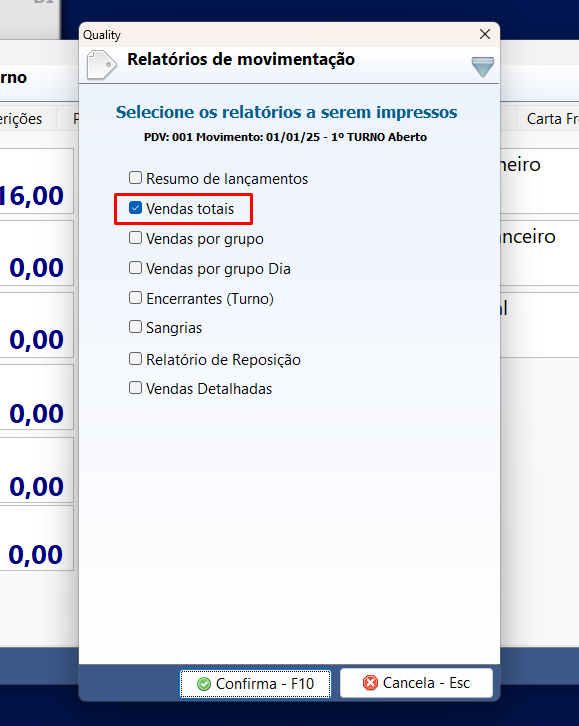Click the Relatórios de movimentação title
Image resolution: width=579 pixels, height=726 pixels.
tap(241, 59)
